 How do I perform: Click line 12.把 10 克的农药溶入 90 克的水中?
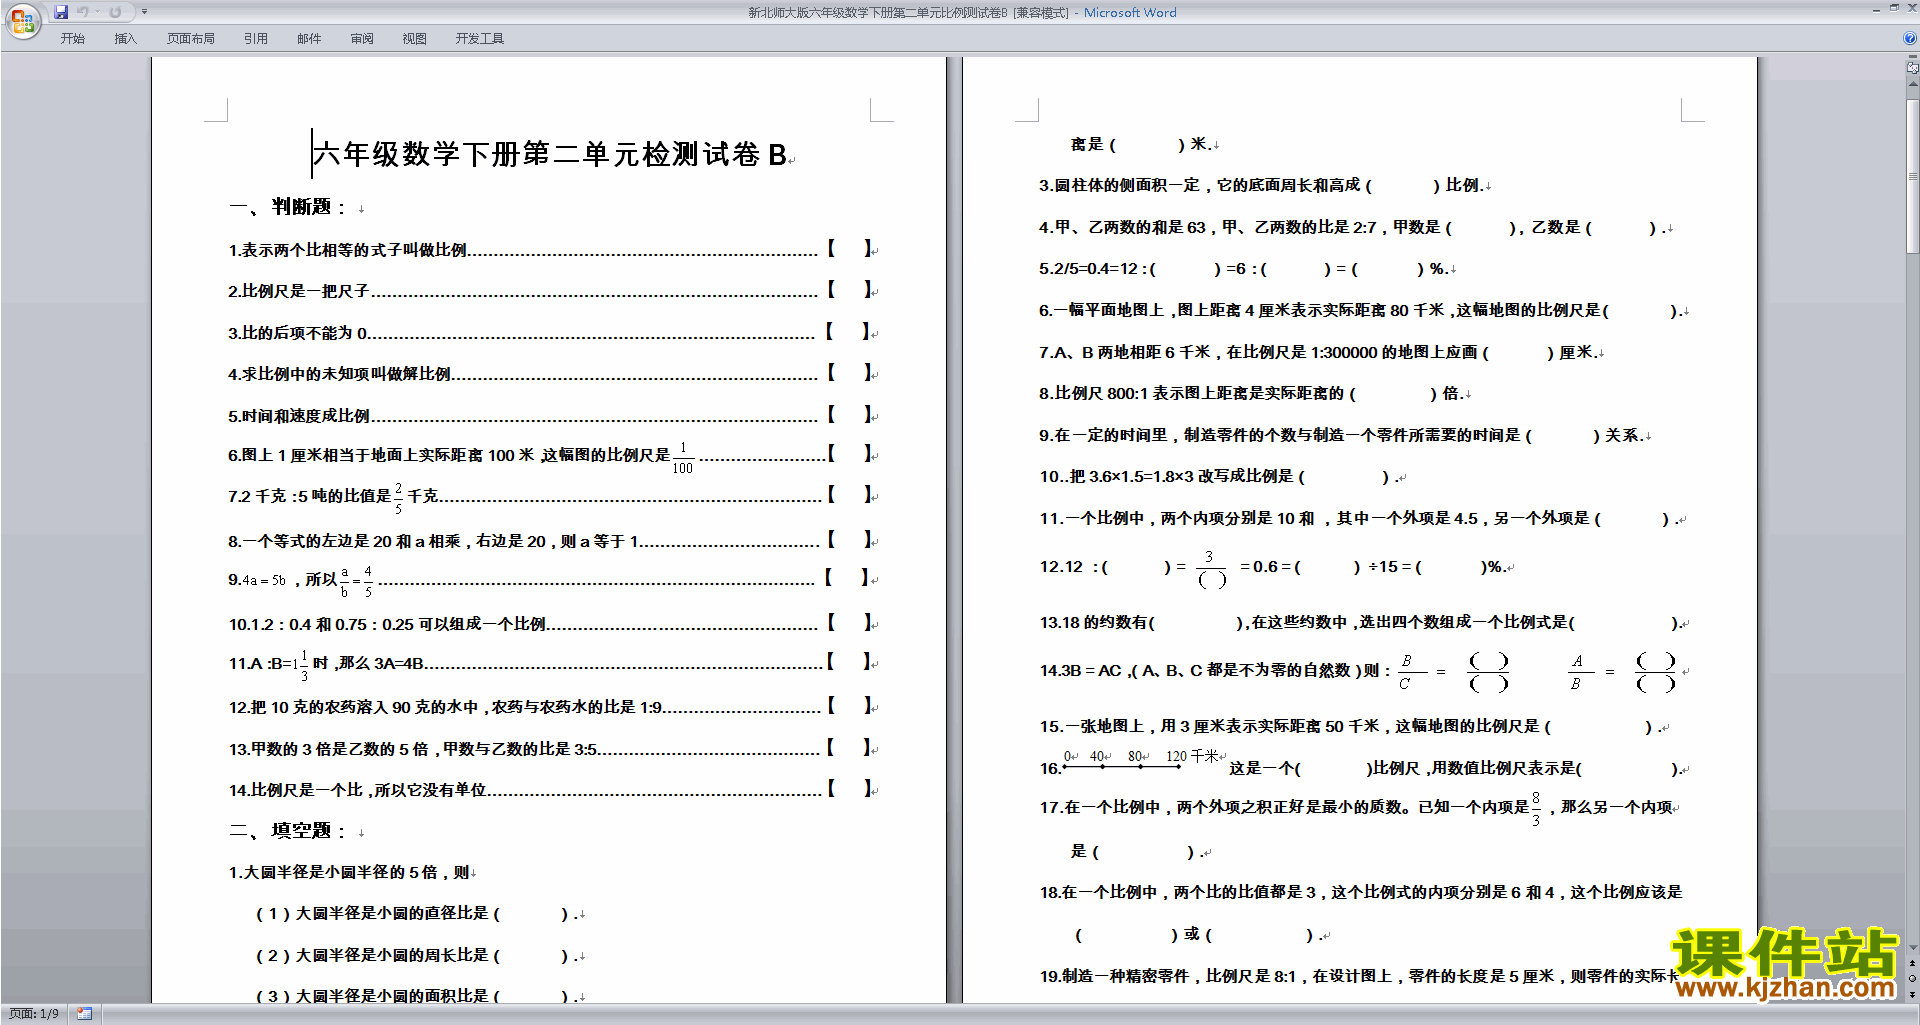(552, 707)
